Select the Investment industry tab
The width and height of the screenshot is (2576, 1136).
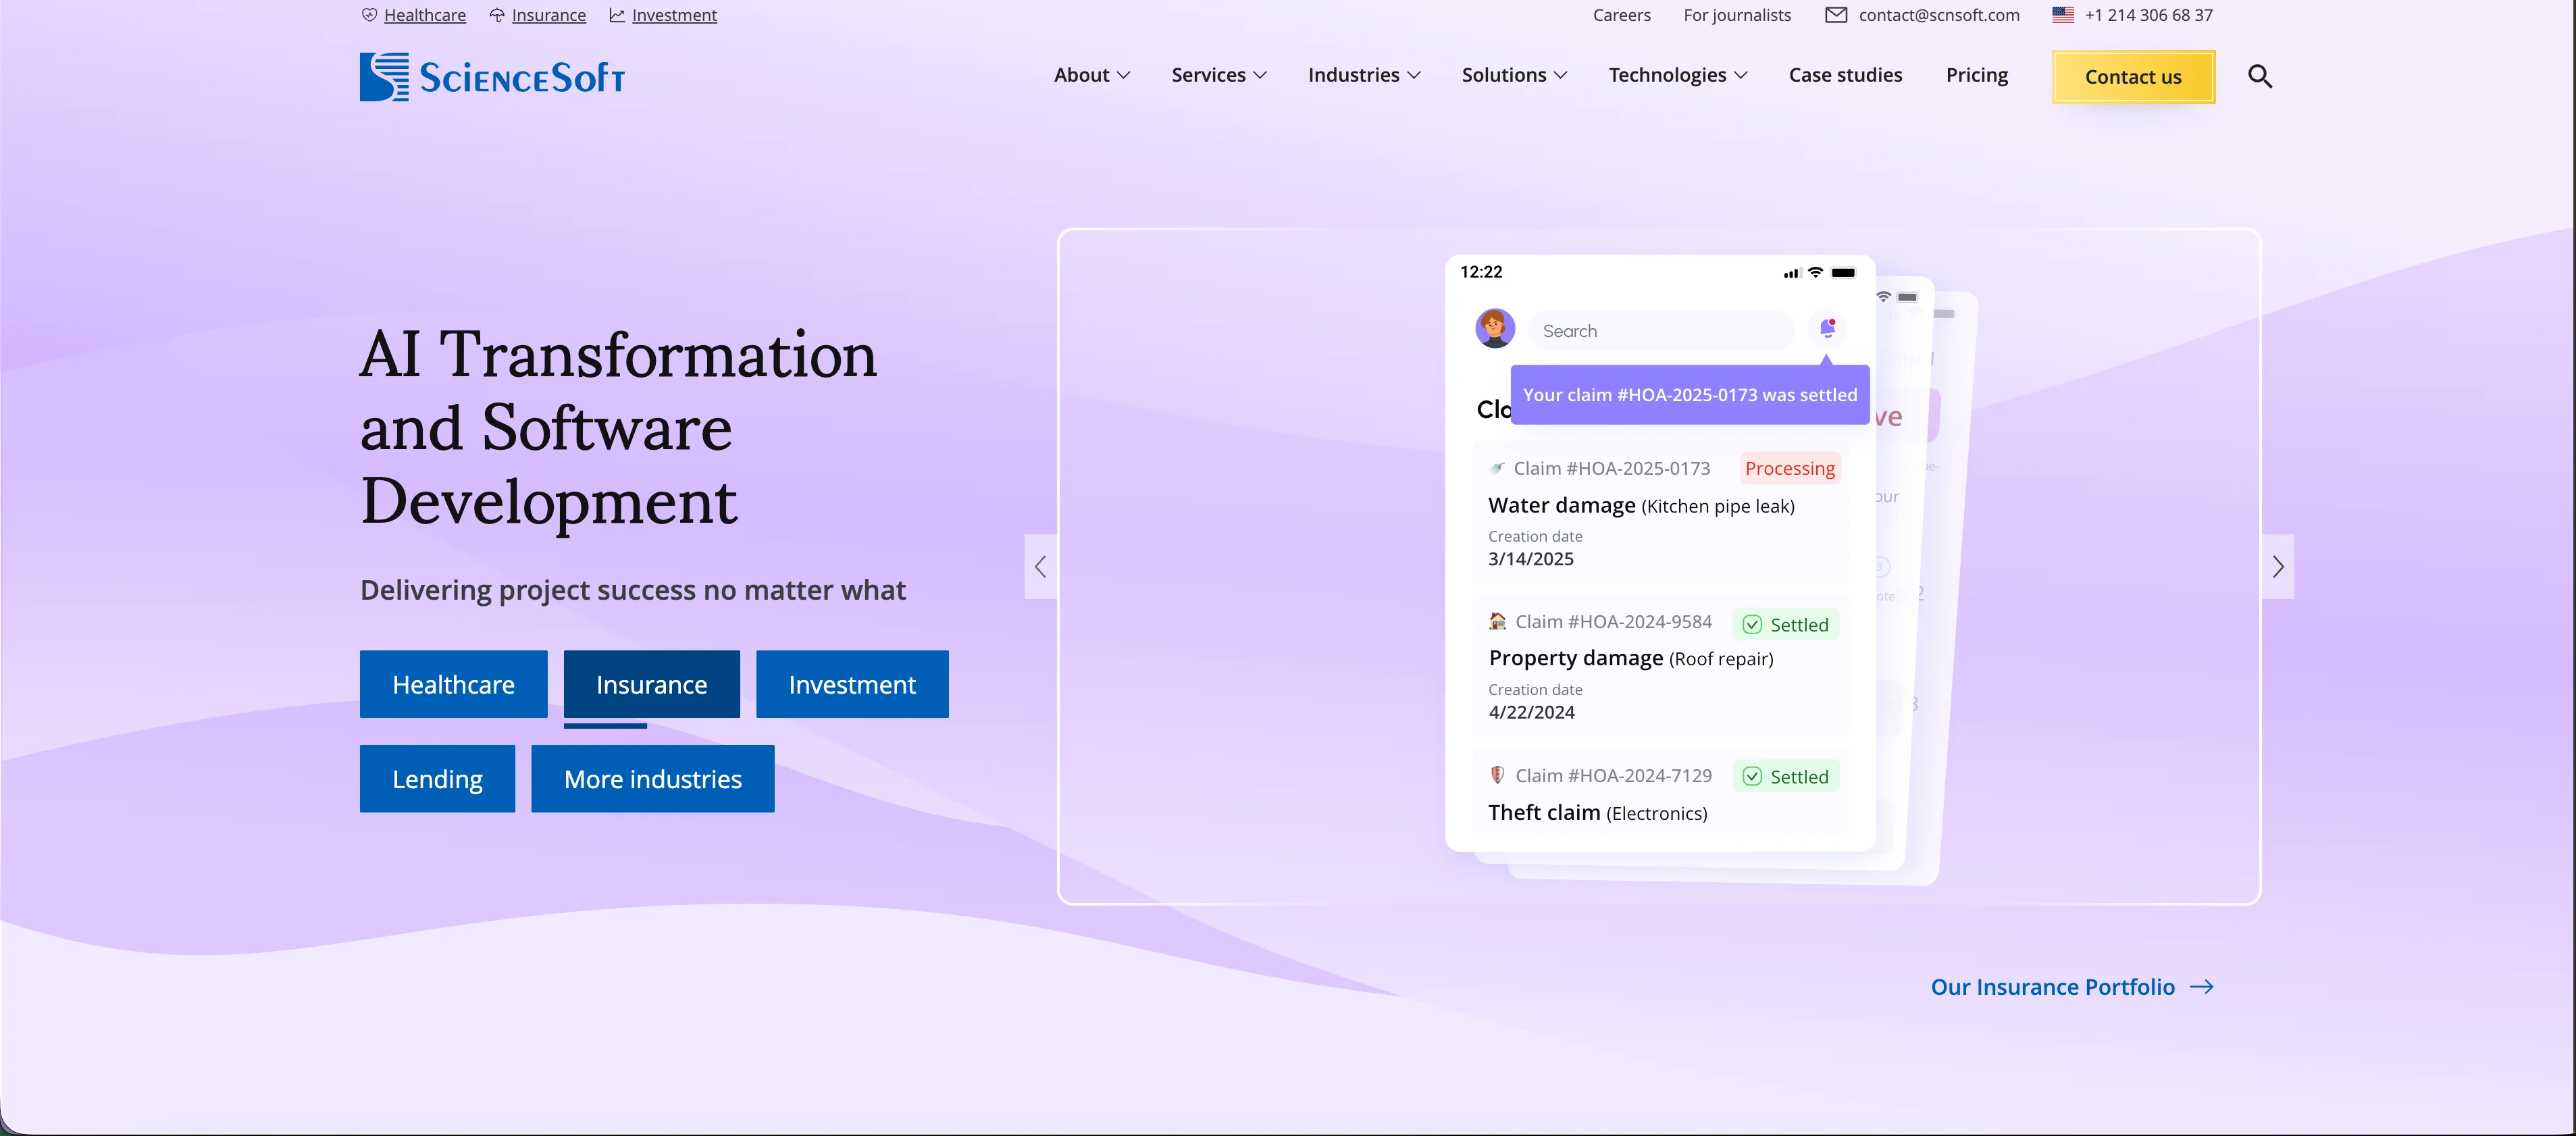pyautogui.click(x=852, y=684)
